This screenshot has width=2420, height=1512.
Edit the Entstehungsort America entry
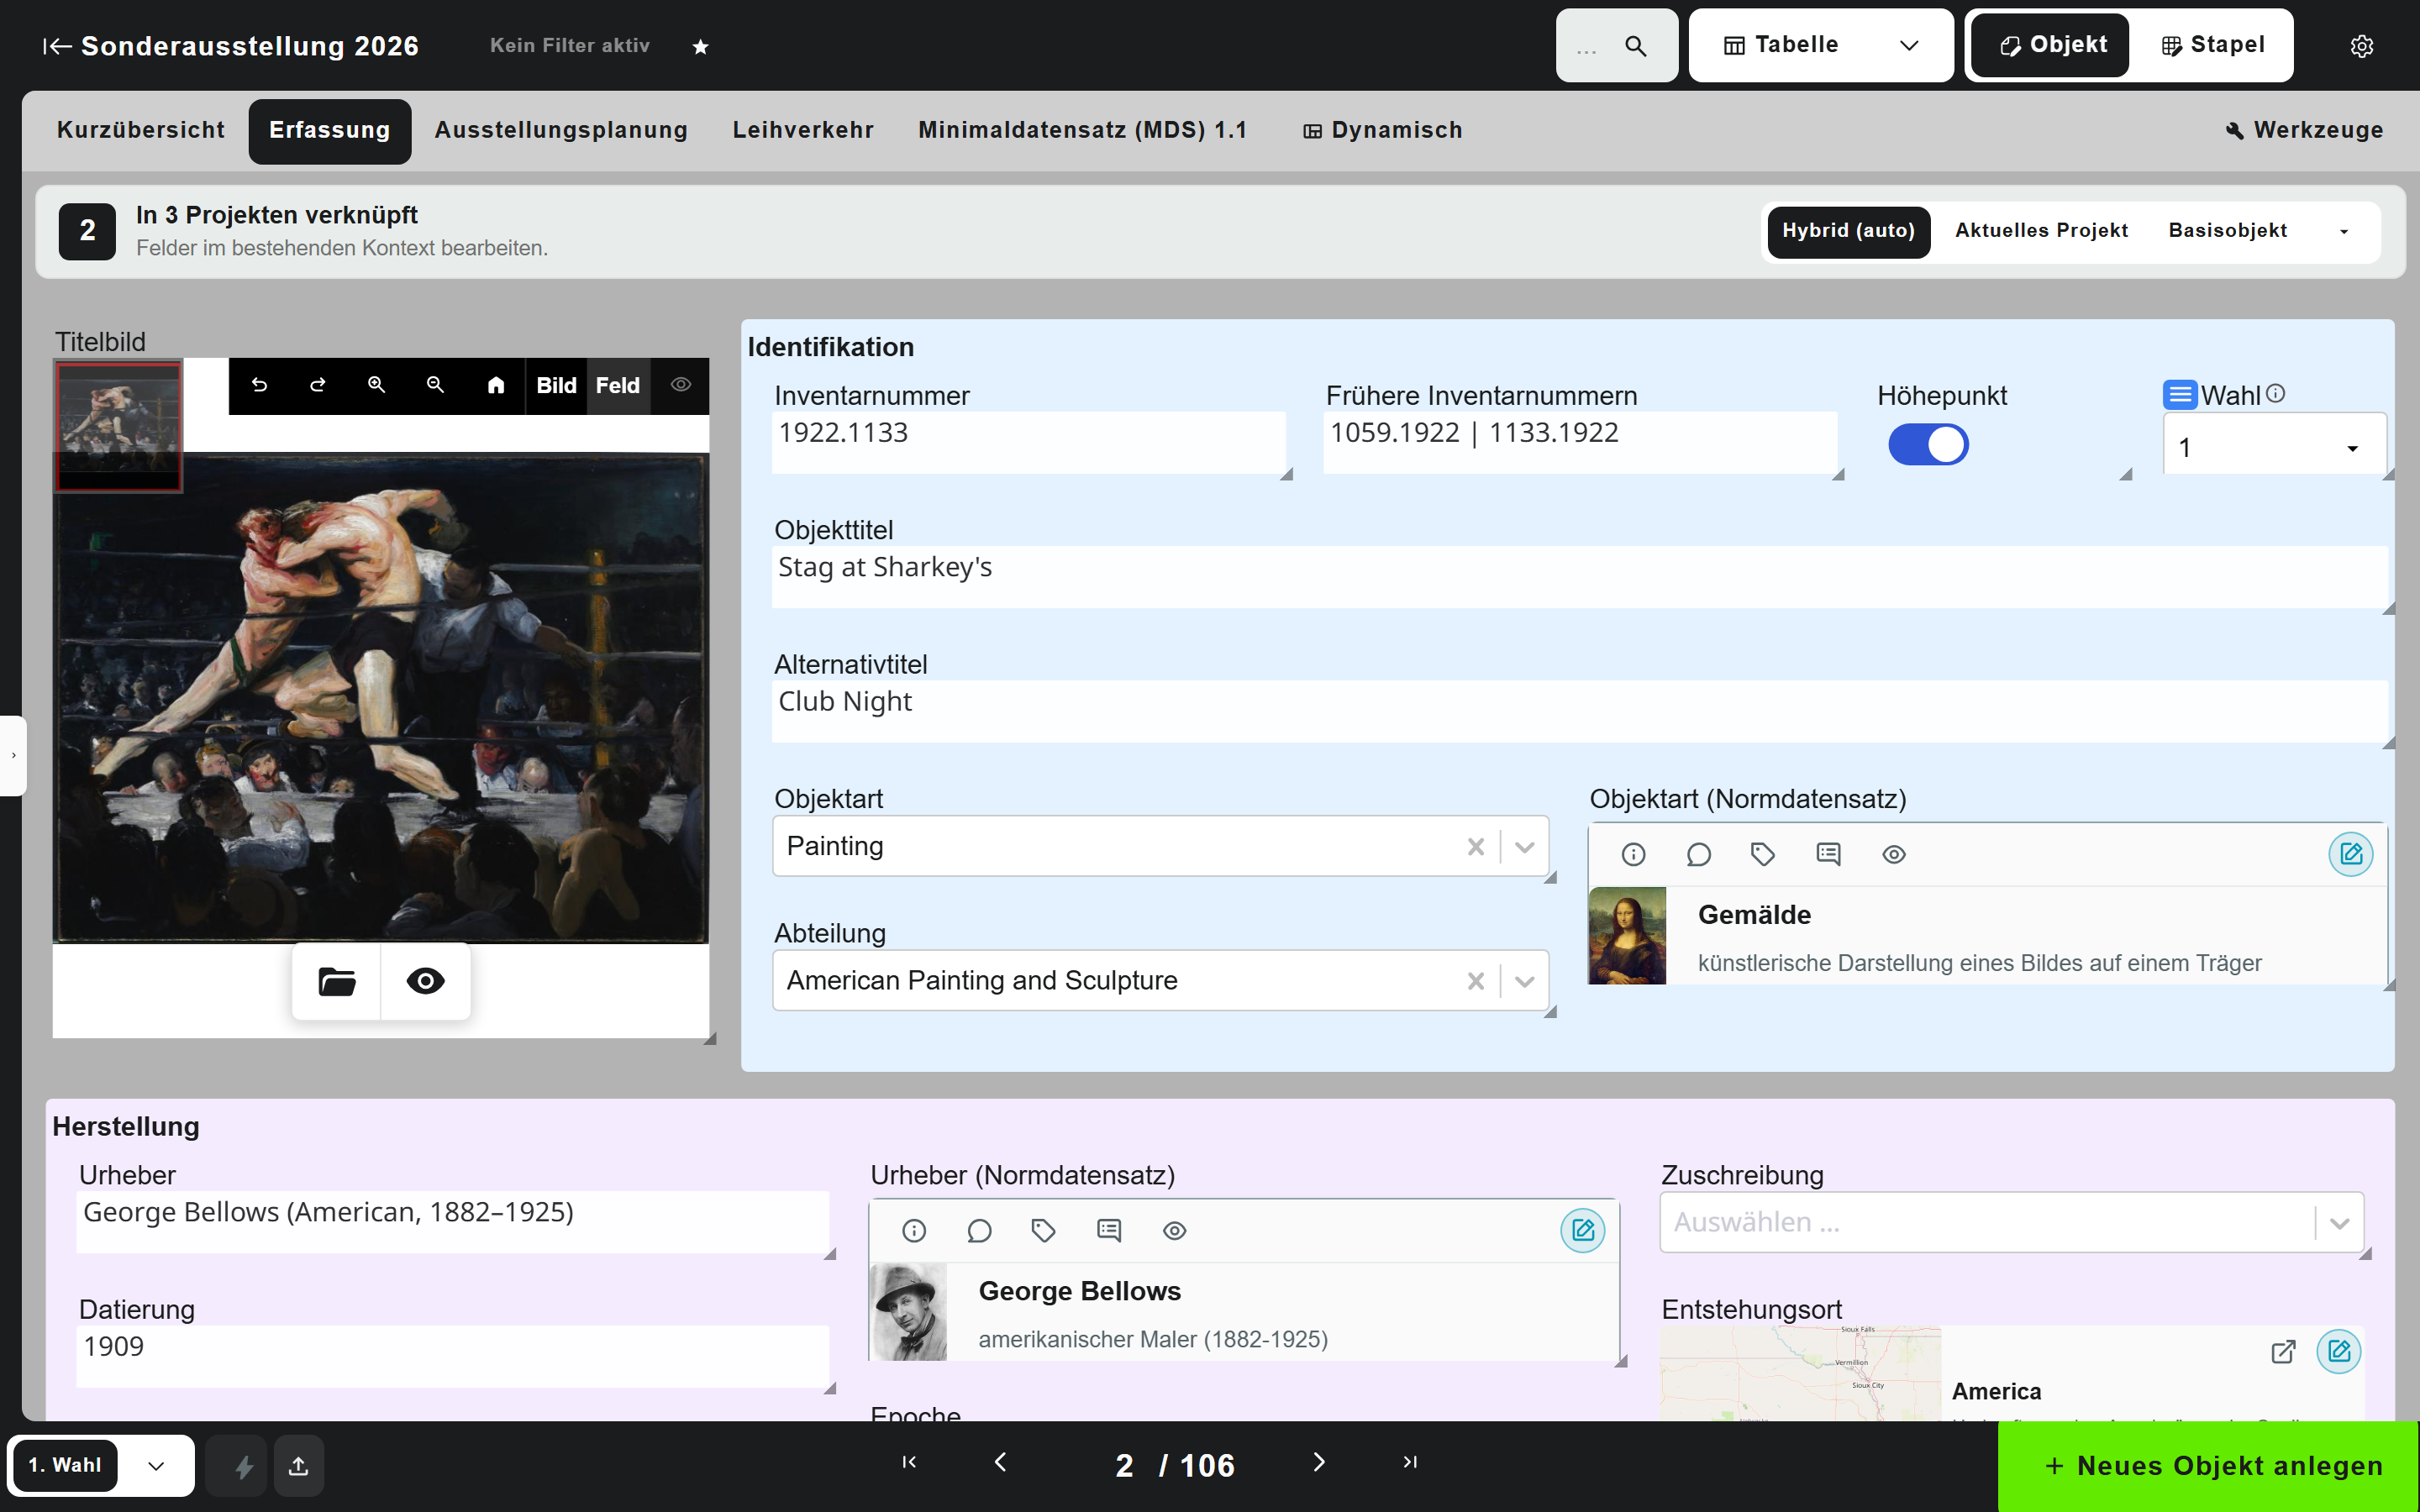[2339, 1352]
